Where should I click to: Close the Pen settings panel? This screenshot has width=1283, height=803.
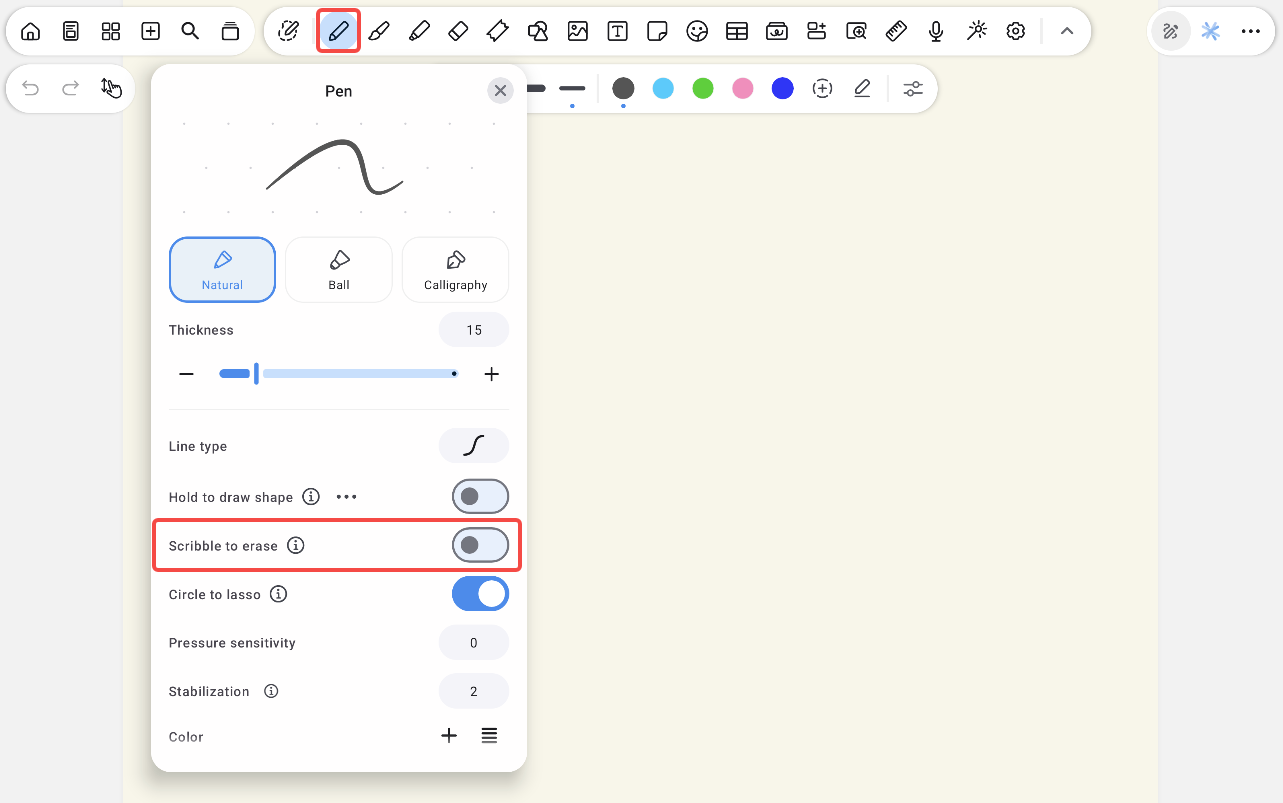point(501,91)
